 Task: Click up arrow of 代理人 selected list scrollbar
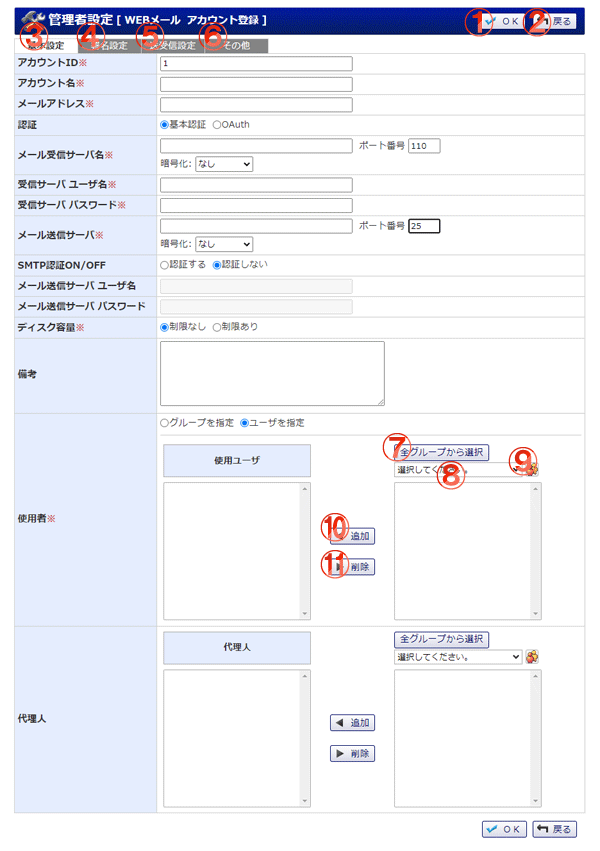point(305,676)
